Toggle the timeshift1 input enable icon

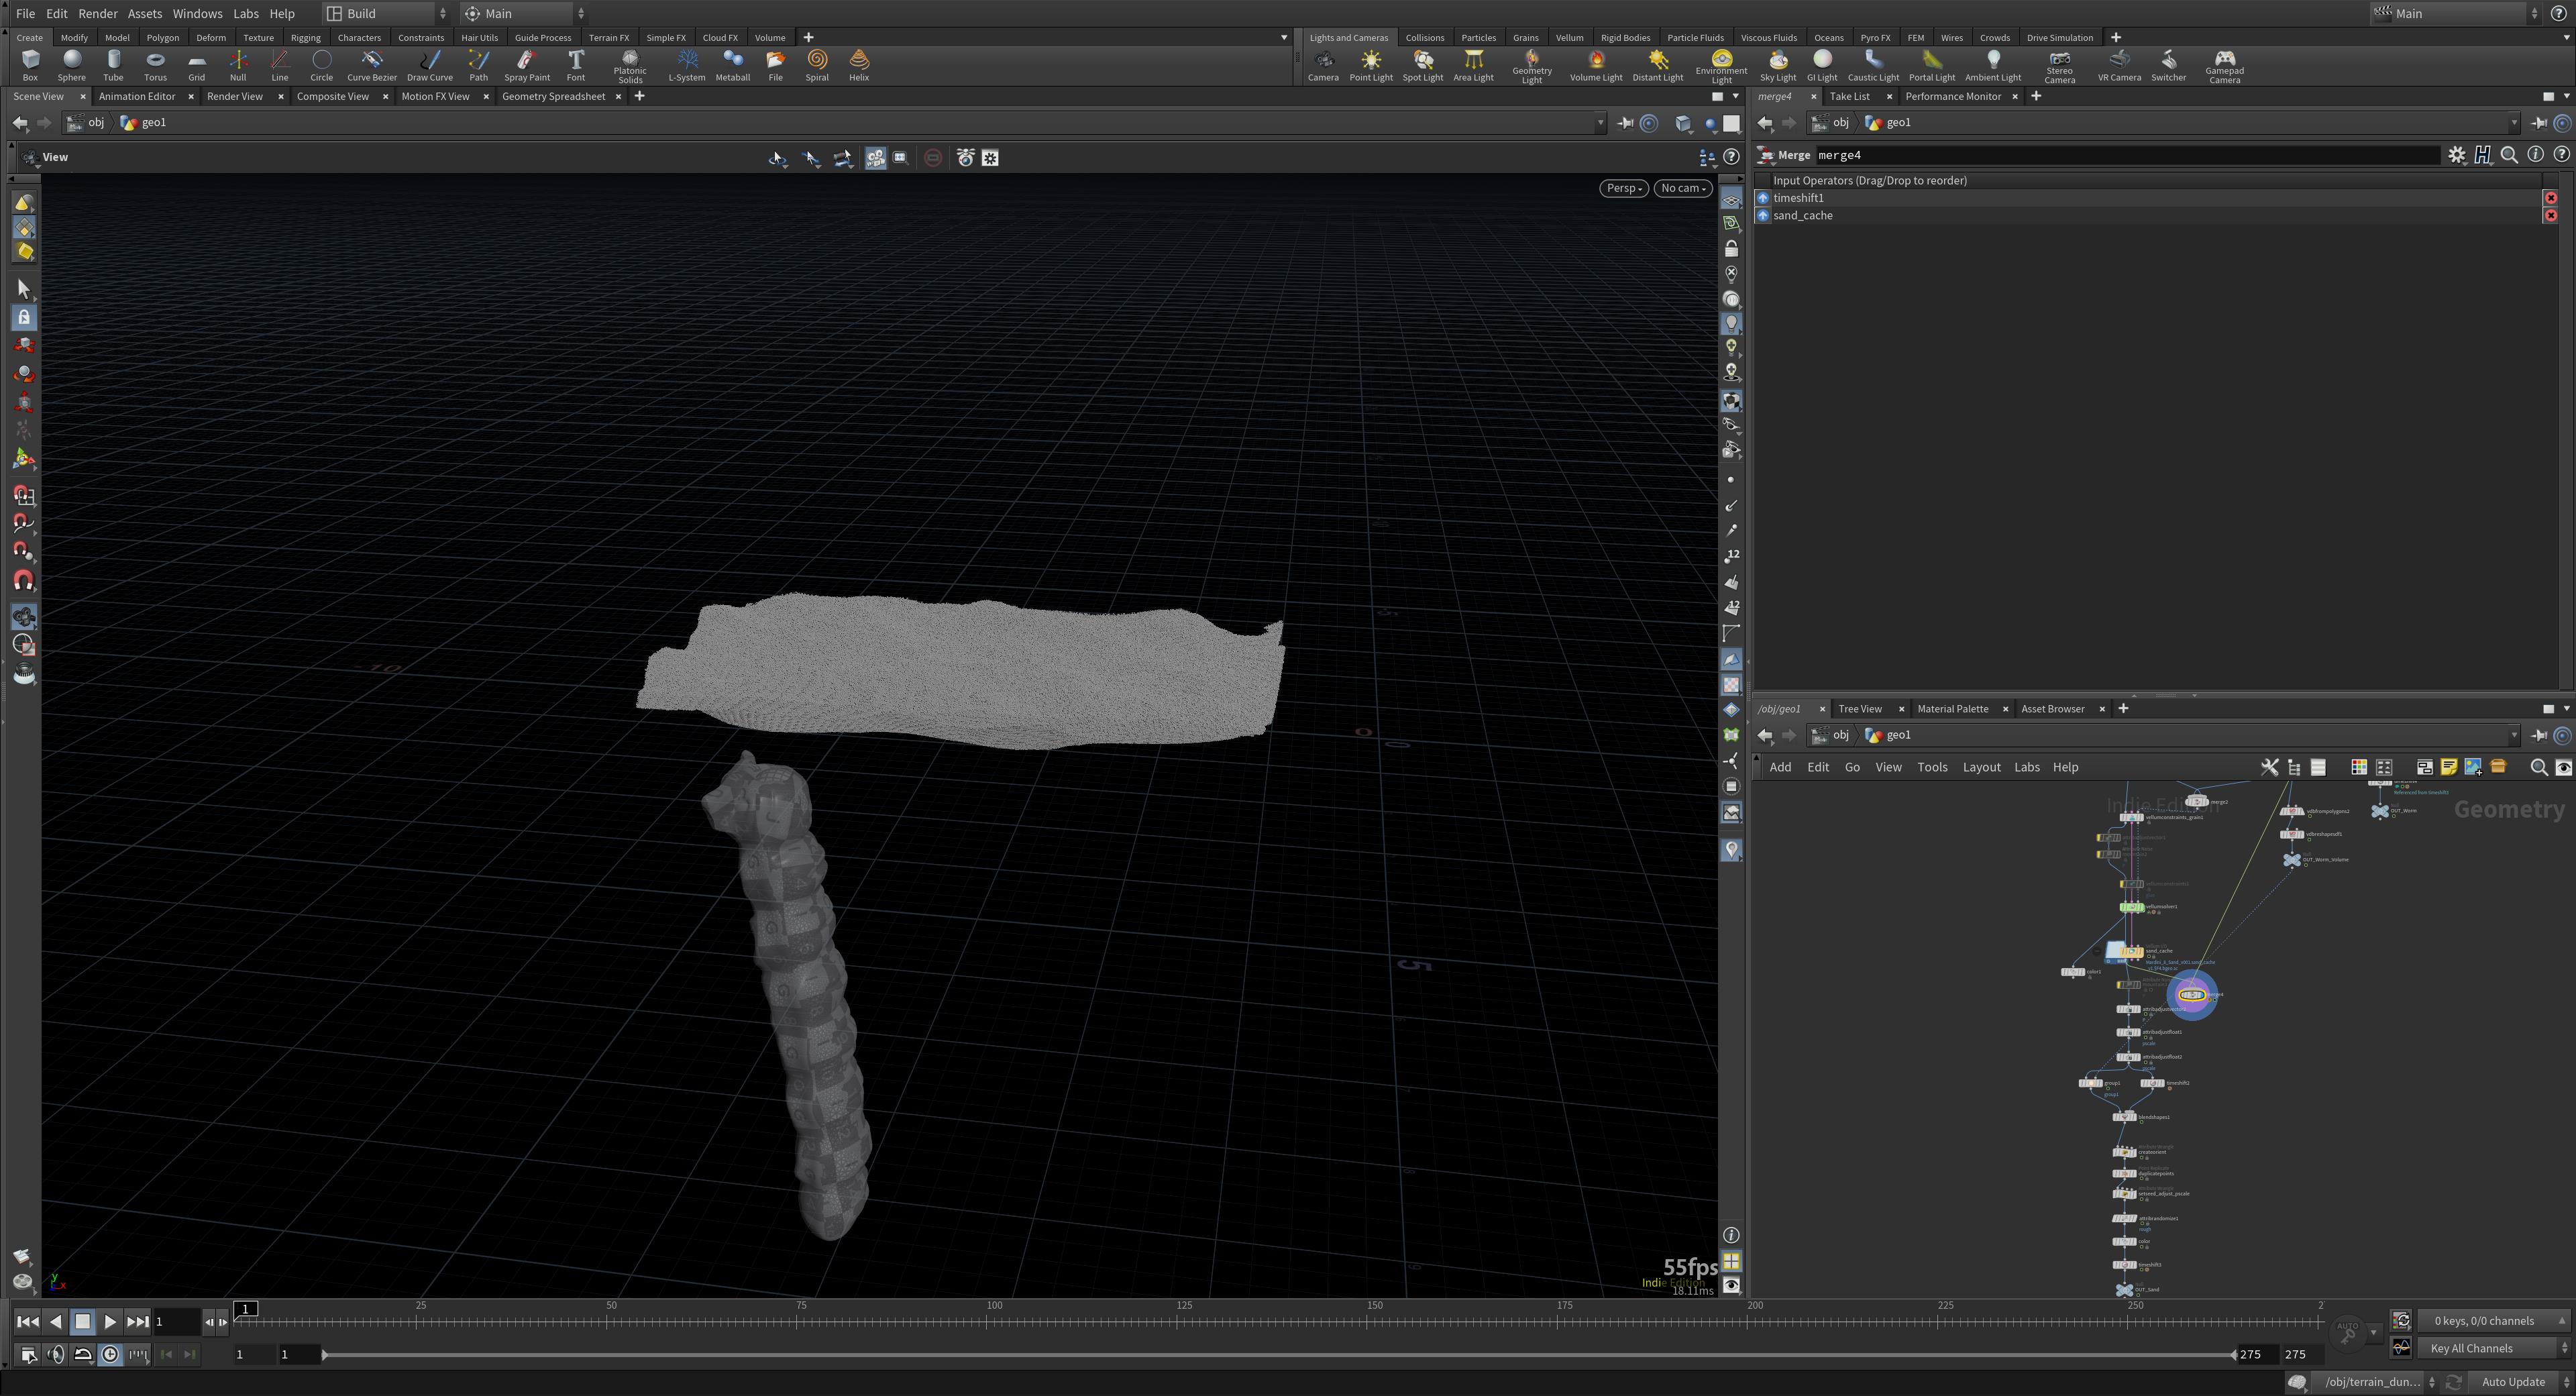(x=1763, y=198)
